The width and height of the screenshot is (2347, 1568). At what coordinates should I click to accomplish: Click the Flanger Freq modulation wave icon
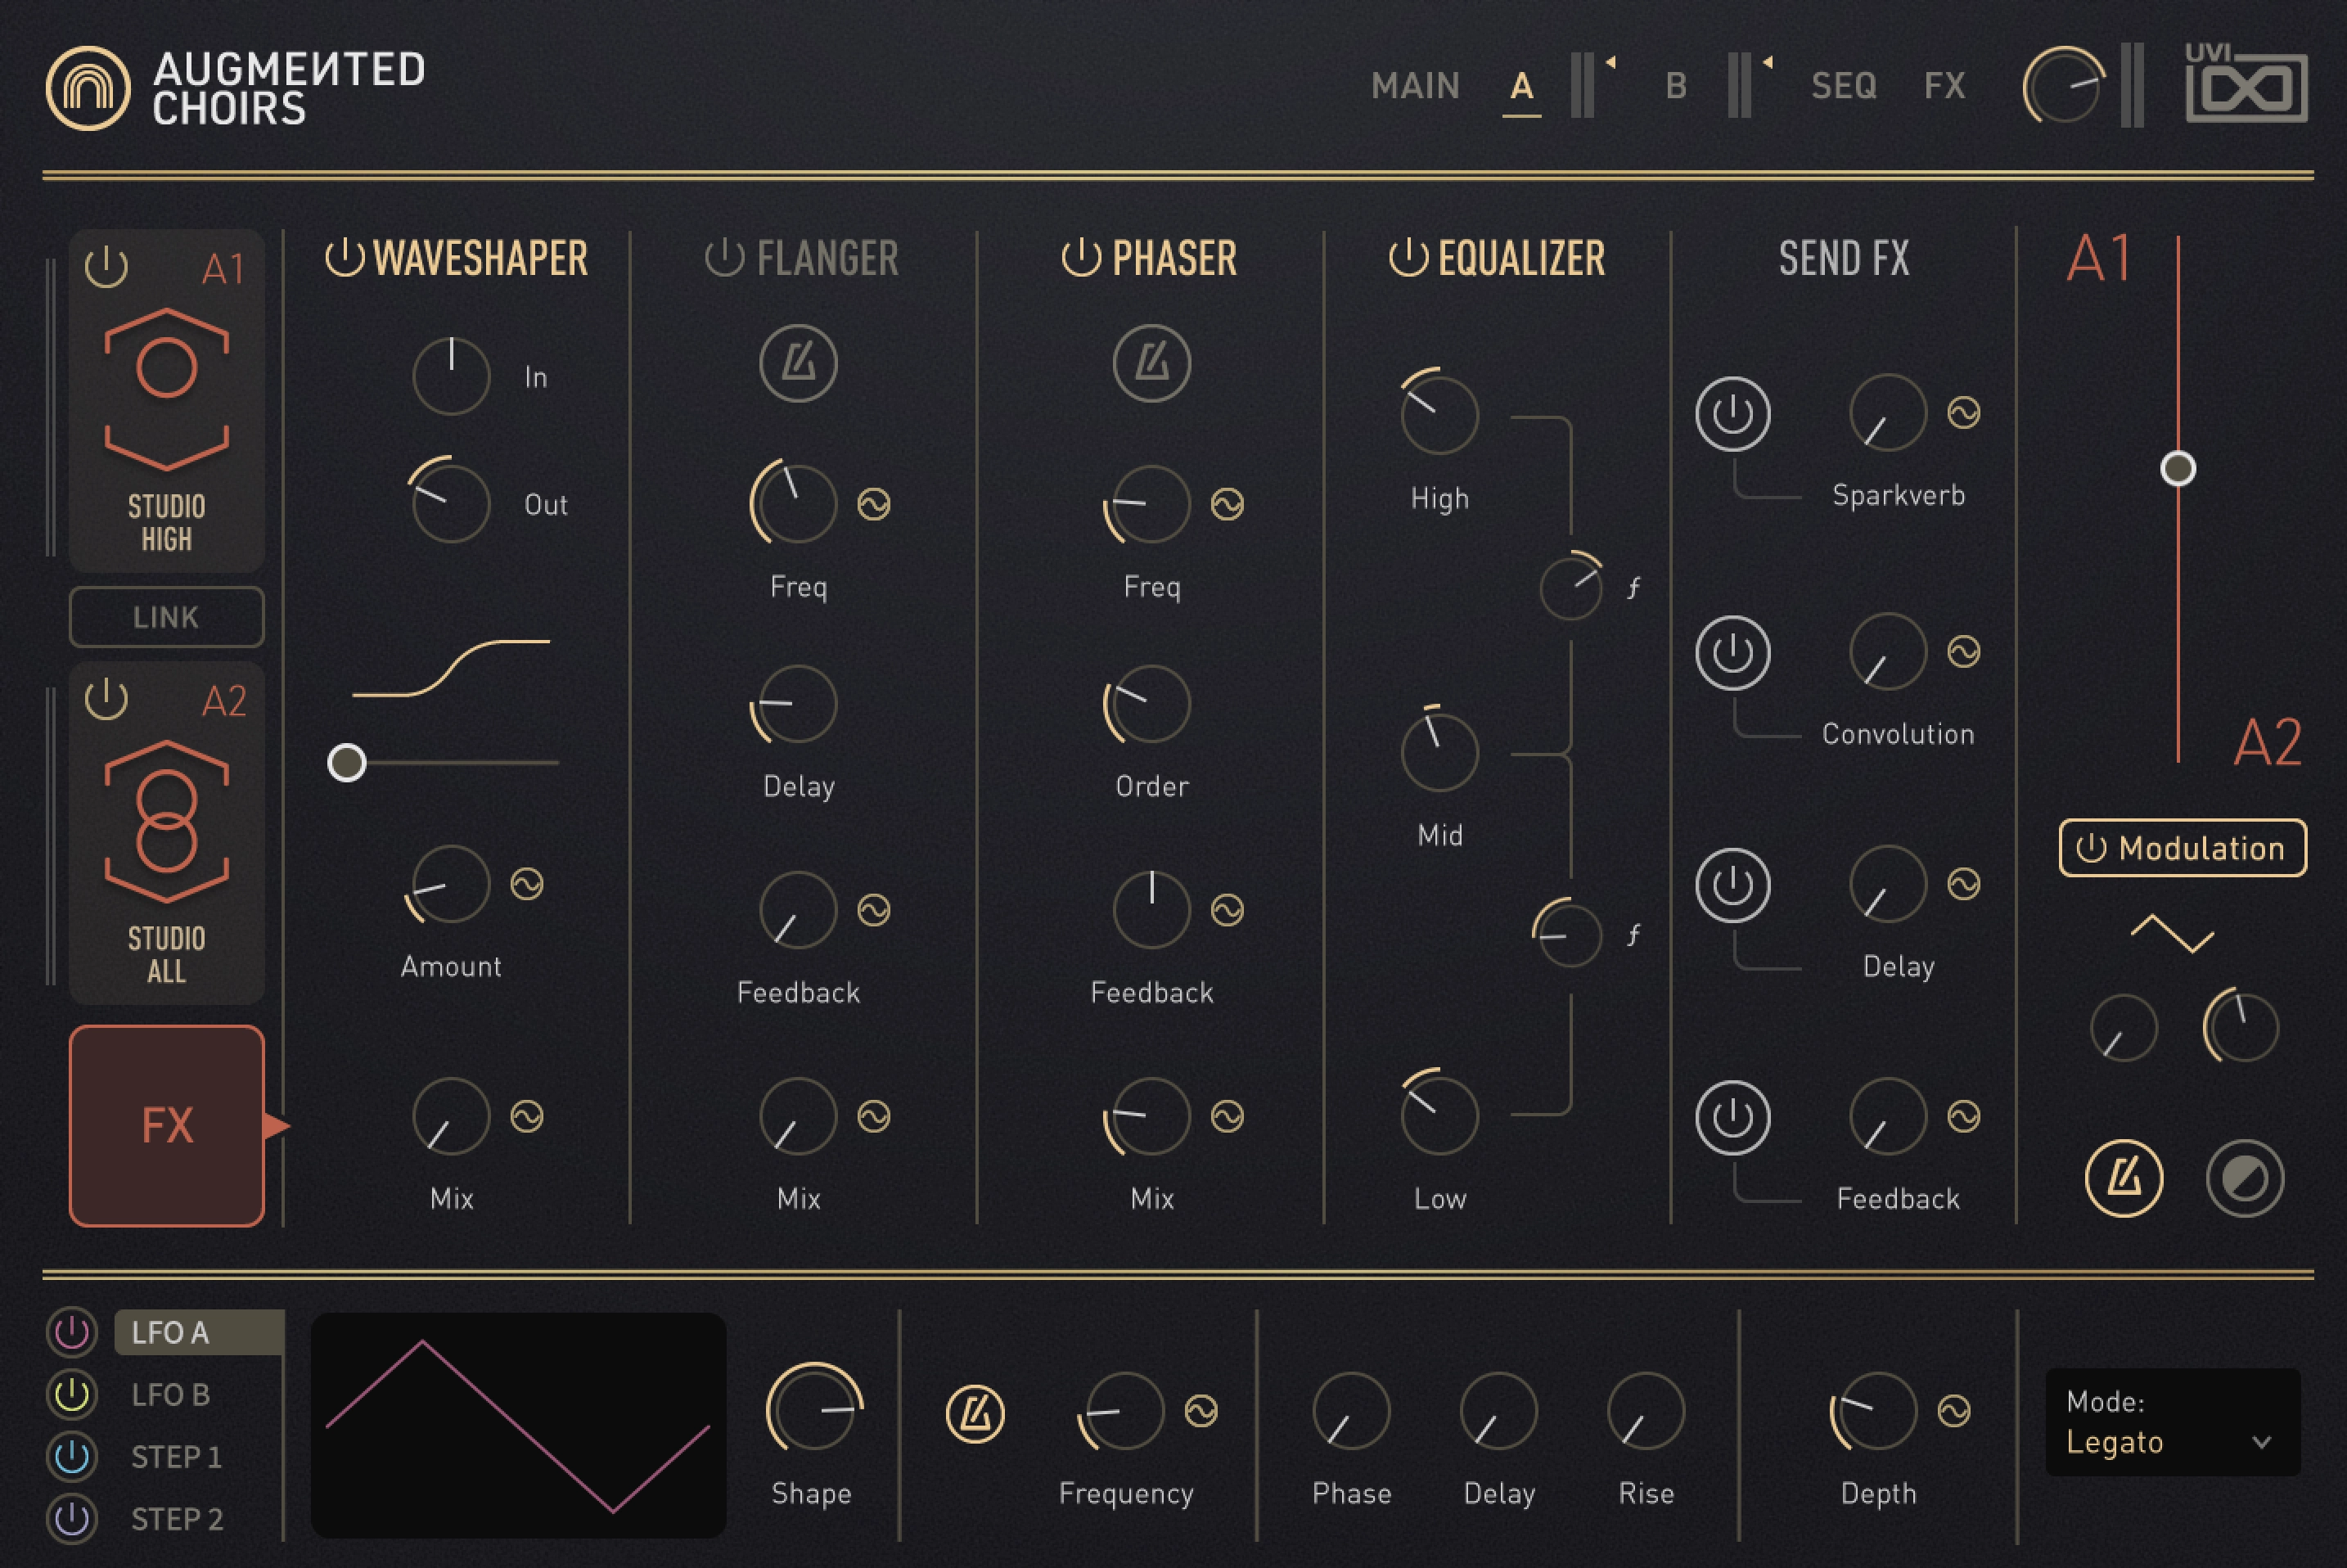point(874,504)
